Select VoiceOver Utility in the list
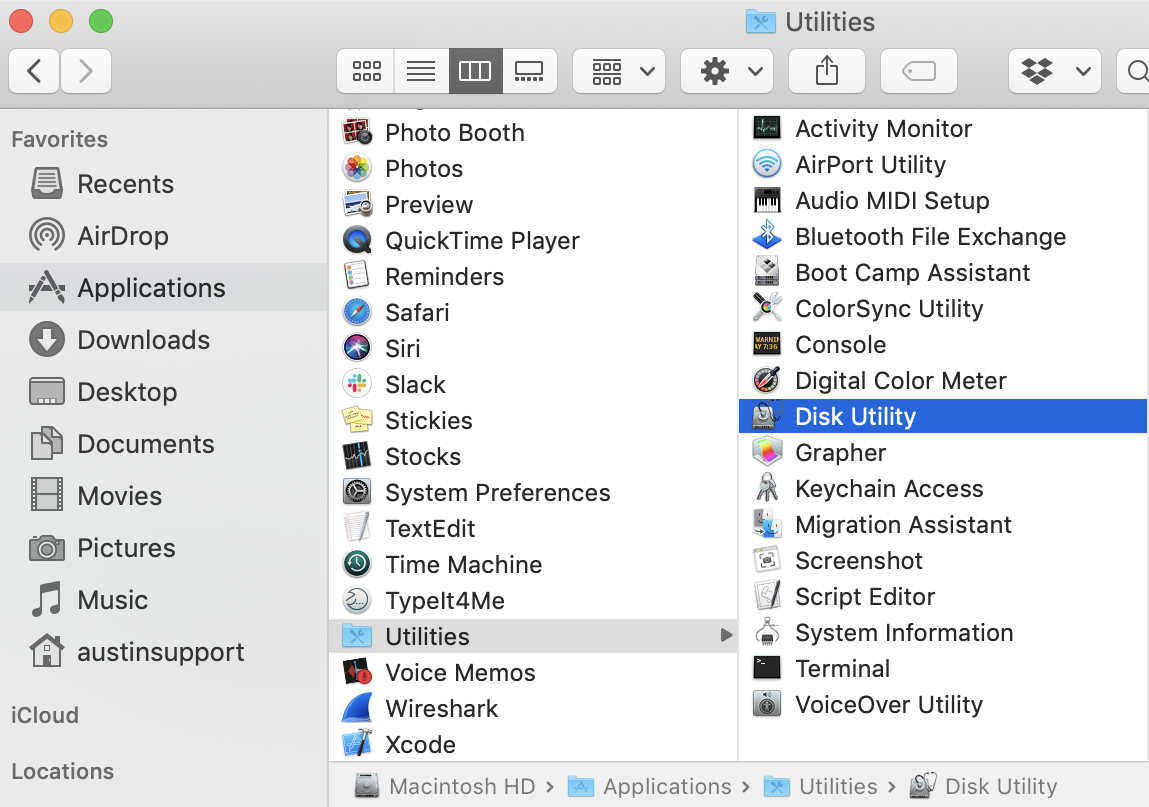Viewport: 1149px width, 807px height. pos(942,704)
